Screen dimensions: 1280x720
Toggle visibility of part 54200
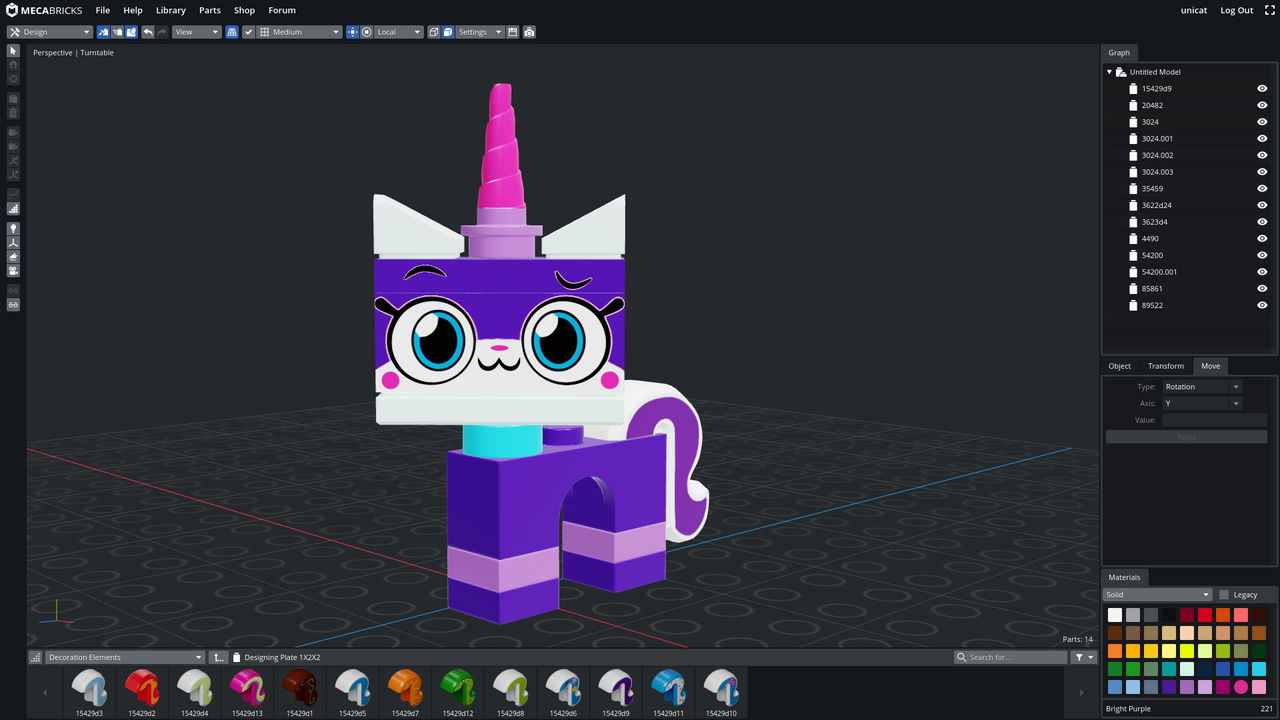[x=1262, y=255]
